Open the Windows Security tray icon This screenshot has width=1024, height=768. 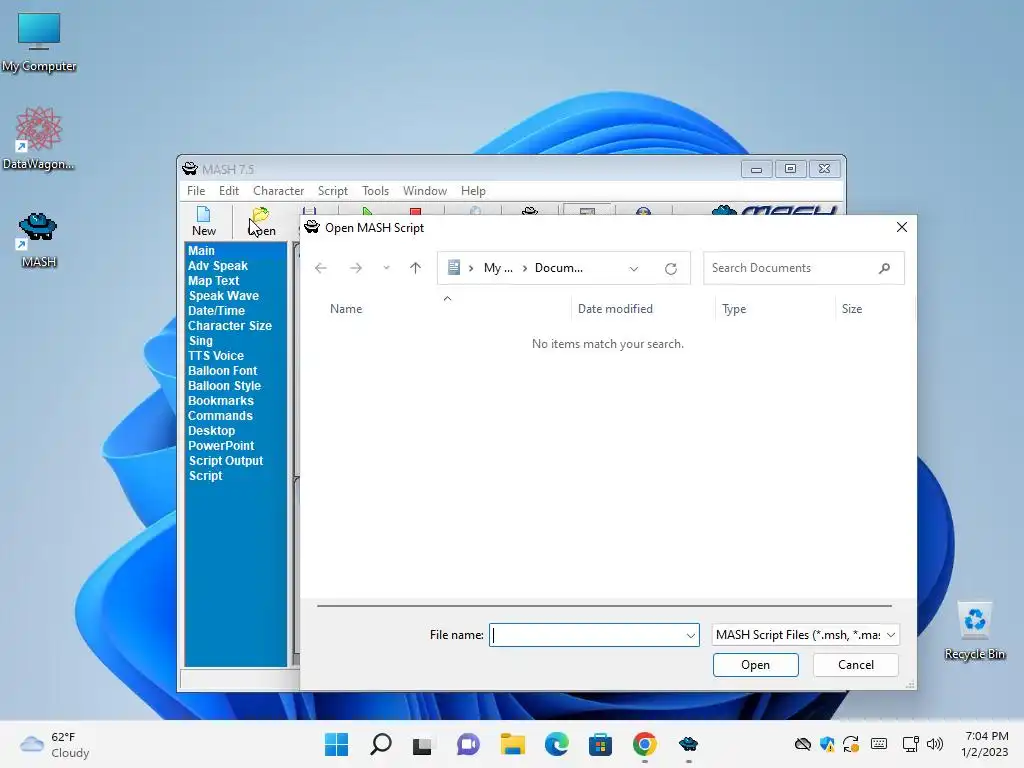(827, 744)
